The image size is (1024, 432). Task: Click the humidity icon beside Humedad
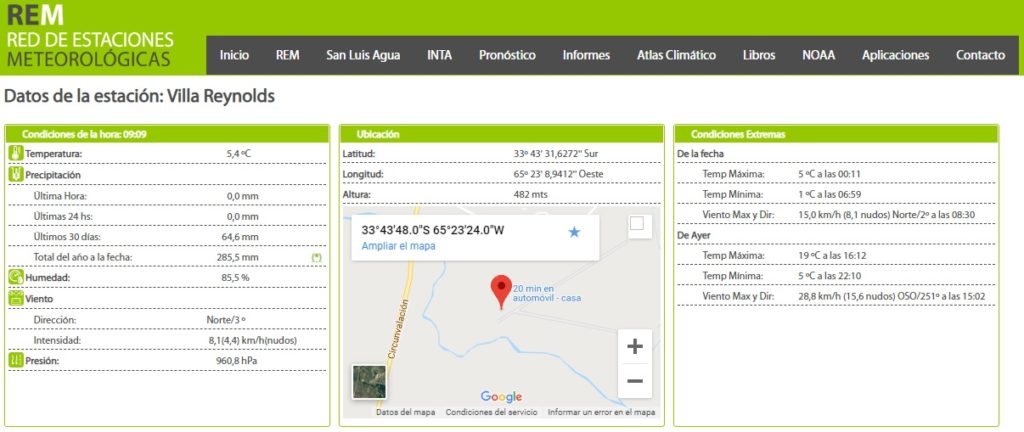pos(16,277)
